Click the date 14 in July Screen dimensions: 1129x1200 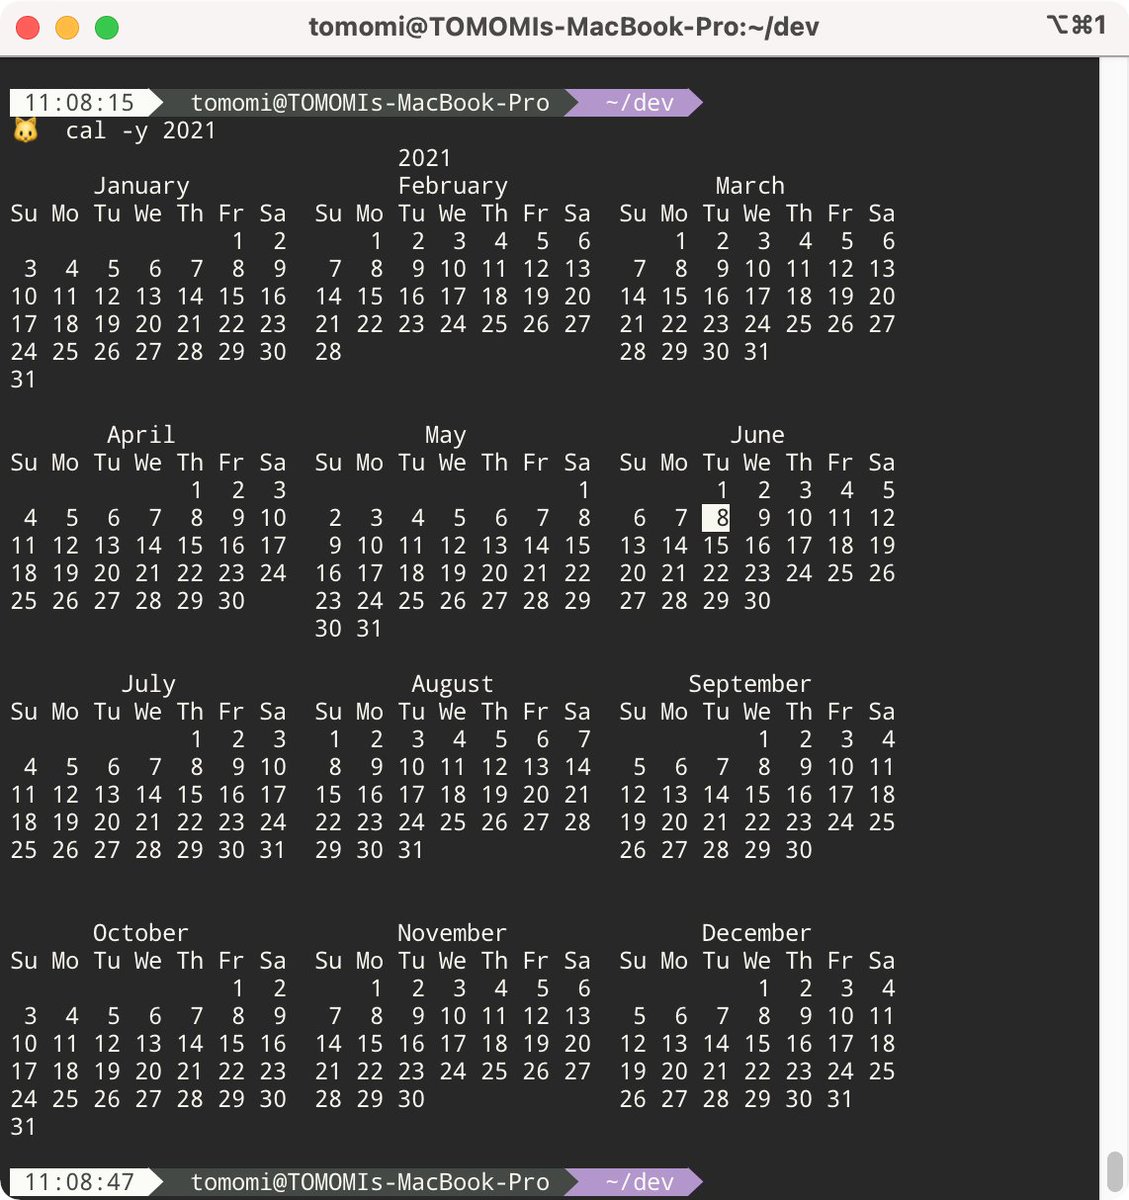(148, 795)
